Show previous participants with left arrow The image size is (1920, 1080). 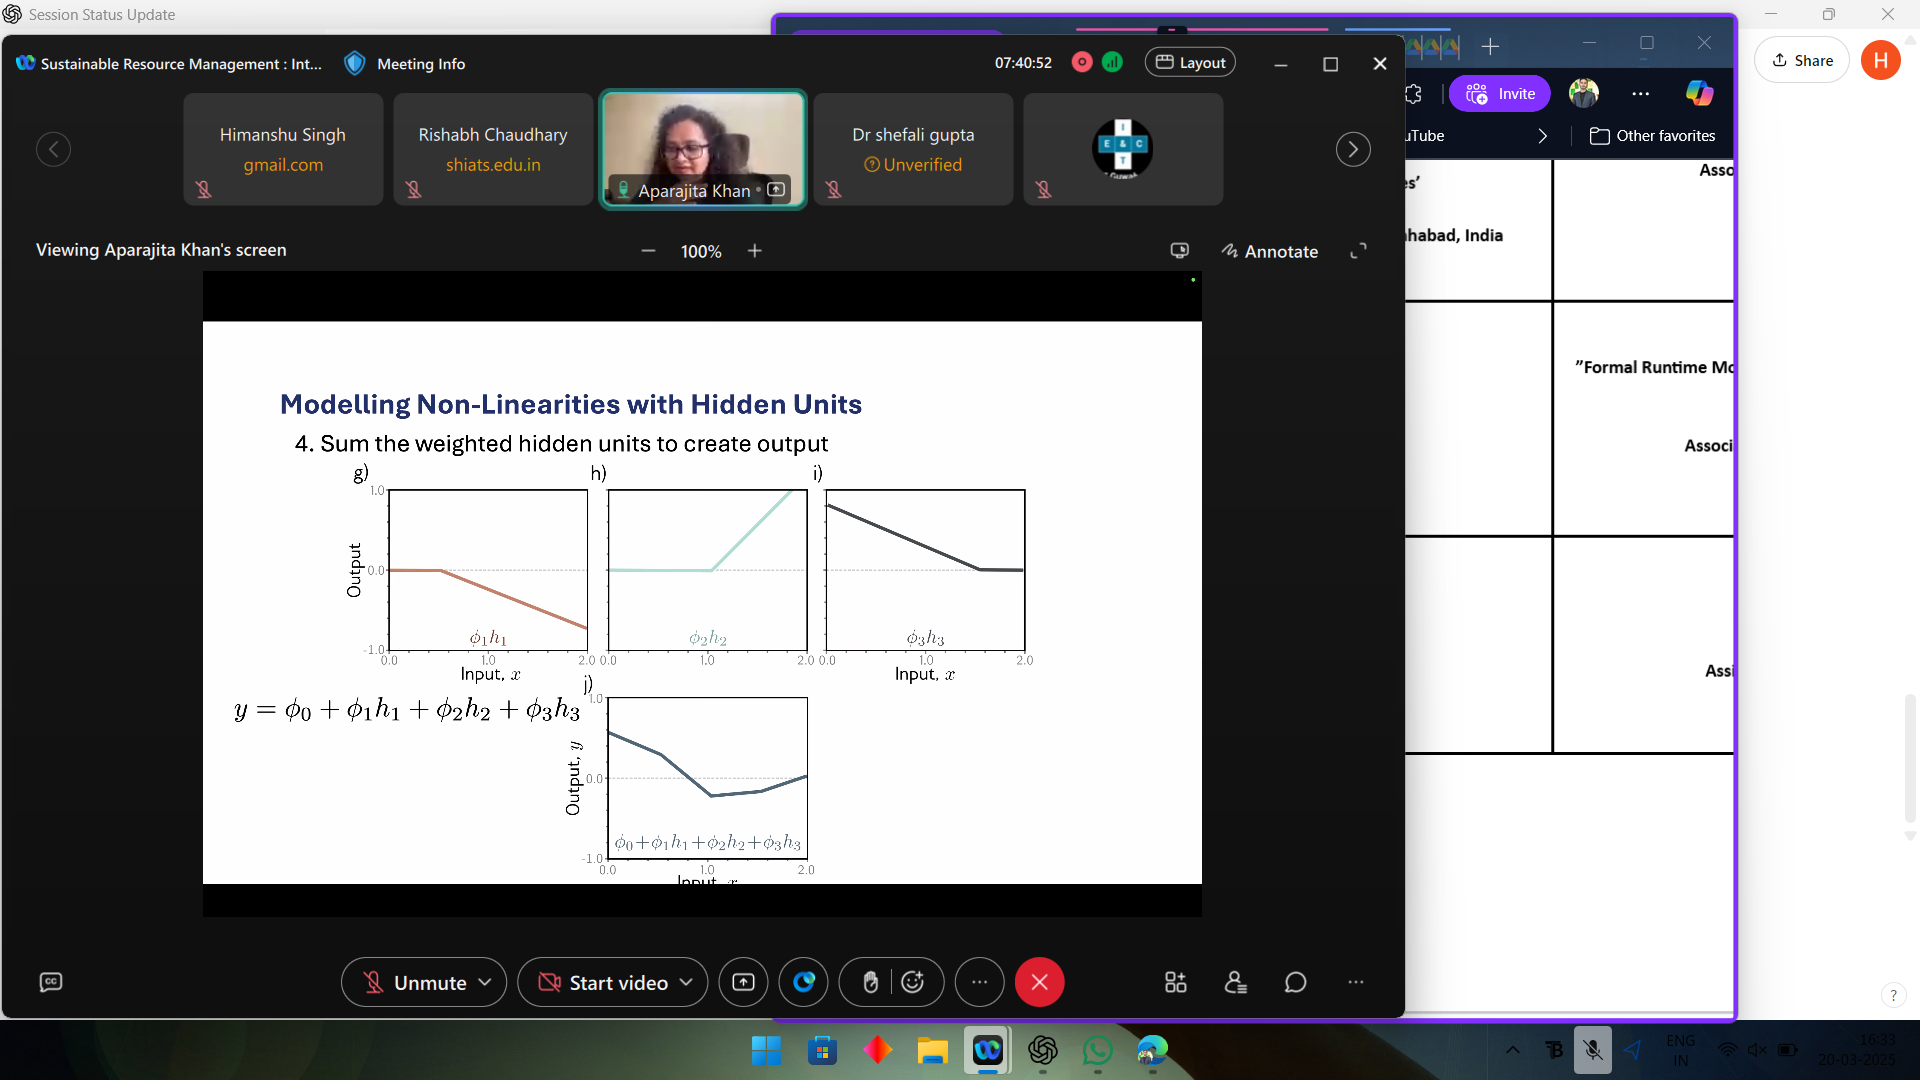[x=53, y=149]
